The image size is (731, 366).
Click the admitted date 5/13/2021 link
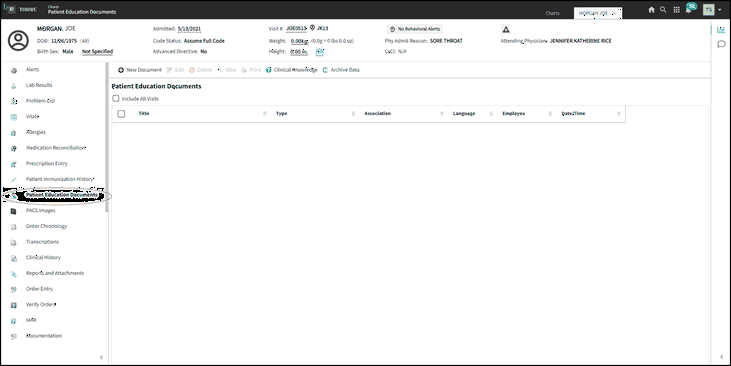(189, 29)
